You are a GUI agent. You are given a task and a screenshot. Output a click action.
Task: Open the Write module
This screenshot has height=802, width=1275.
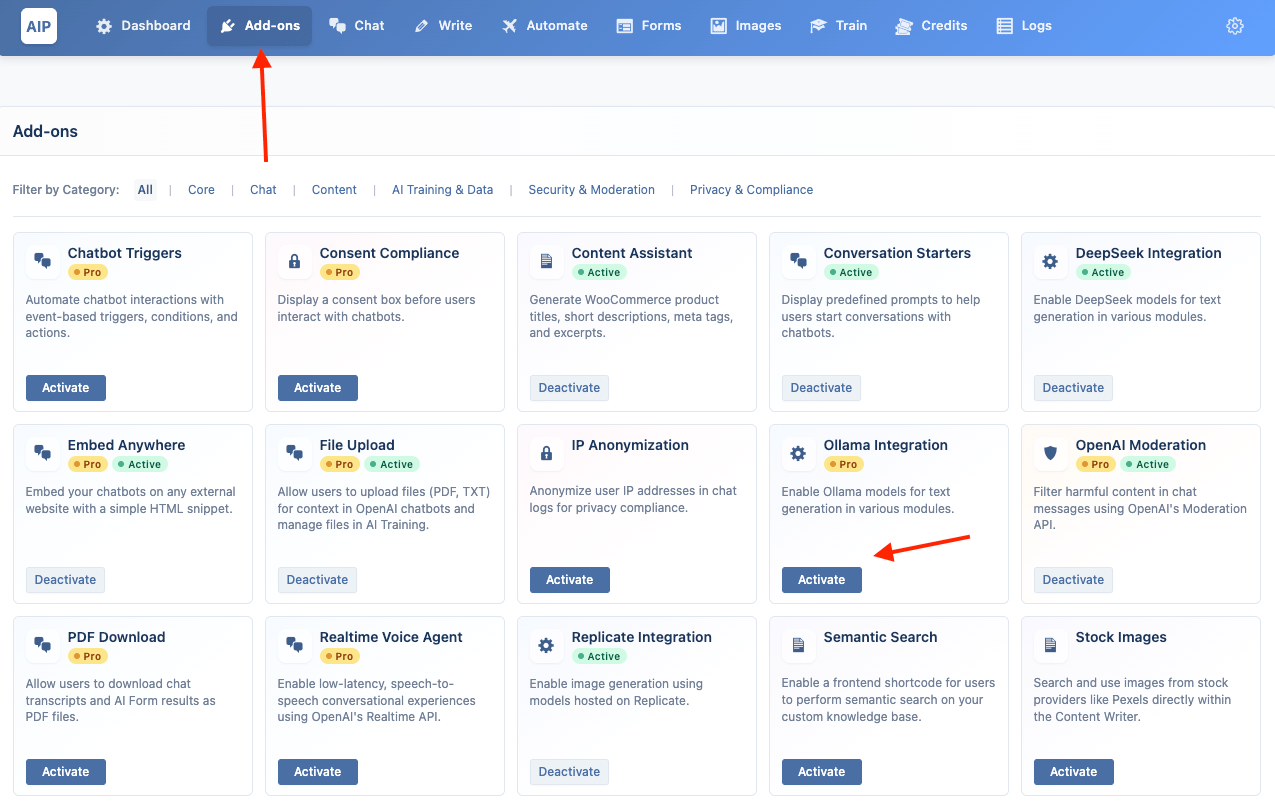click(x=443, y=26)
